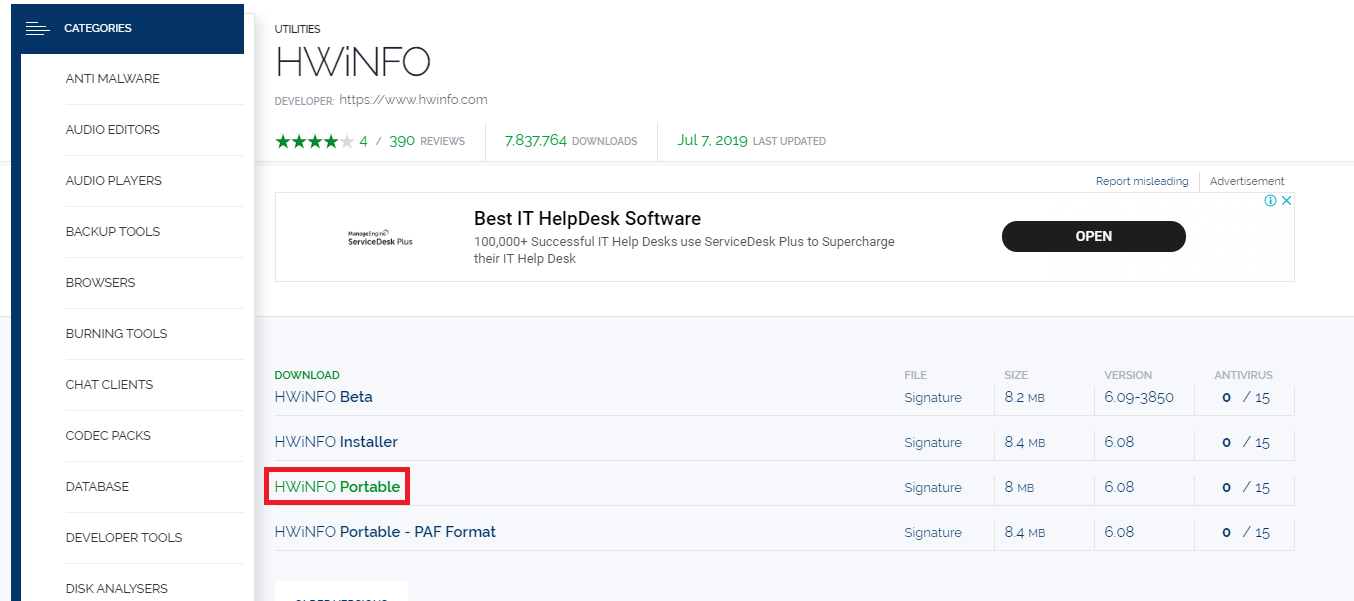Click the UTILITIES breadcrumb label

pyautogui.click(x=298, y=30)
